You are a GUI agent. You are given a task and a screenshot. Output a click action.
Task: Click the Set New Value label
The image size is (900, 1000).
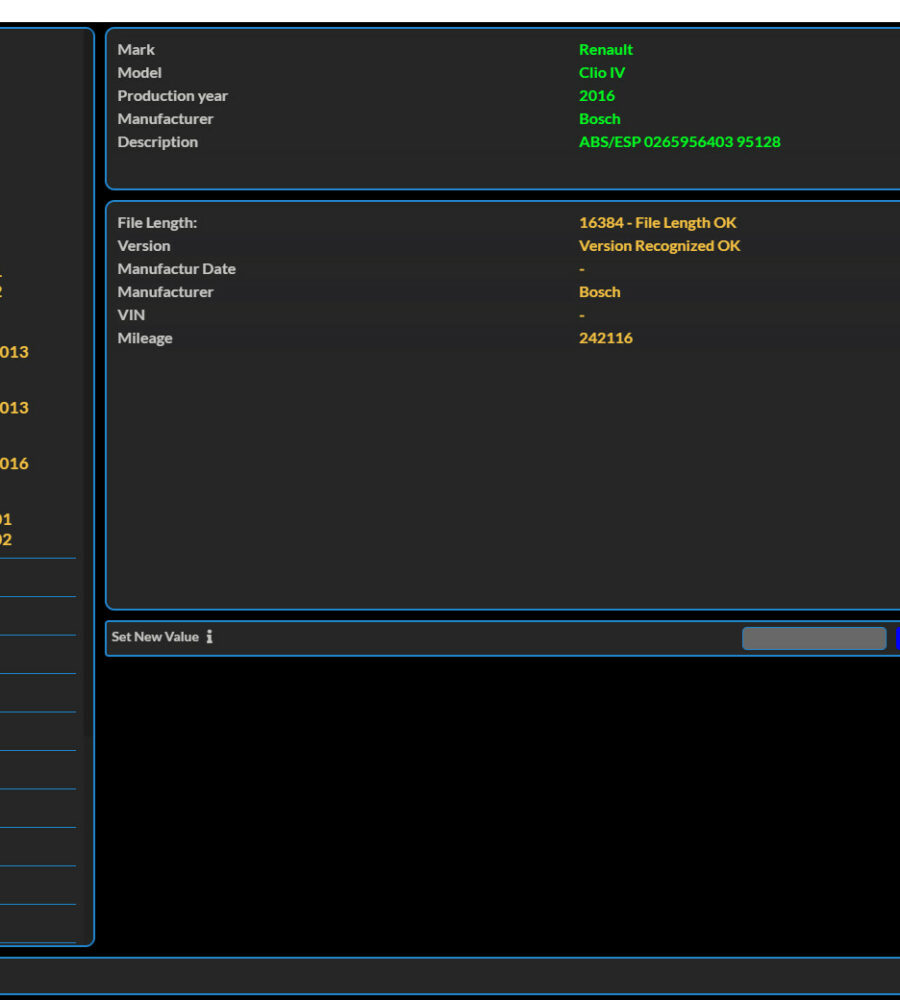click(155, 637)
